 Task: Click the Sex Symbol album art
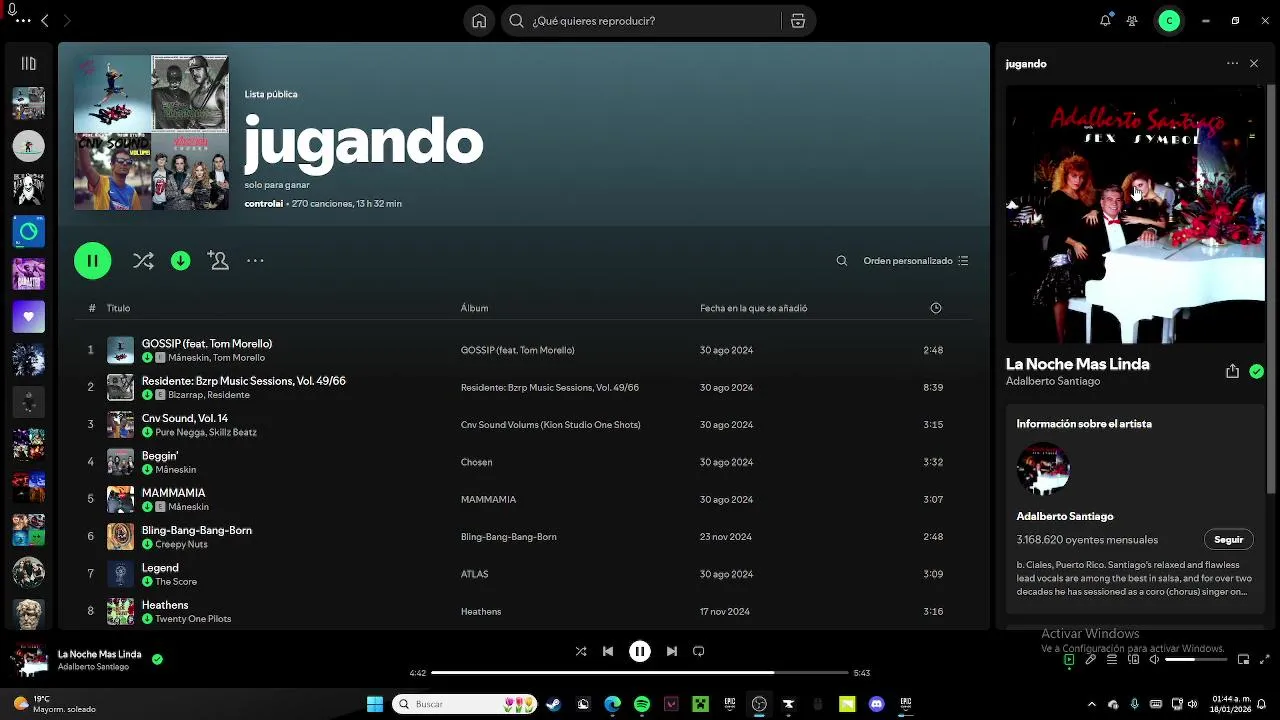point(1135,214)
